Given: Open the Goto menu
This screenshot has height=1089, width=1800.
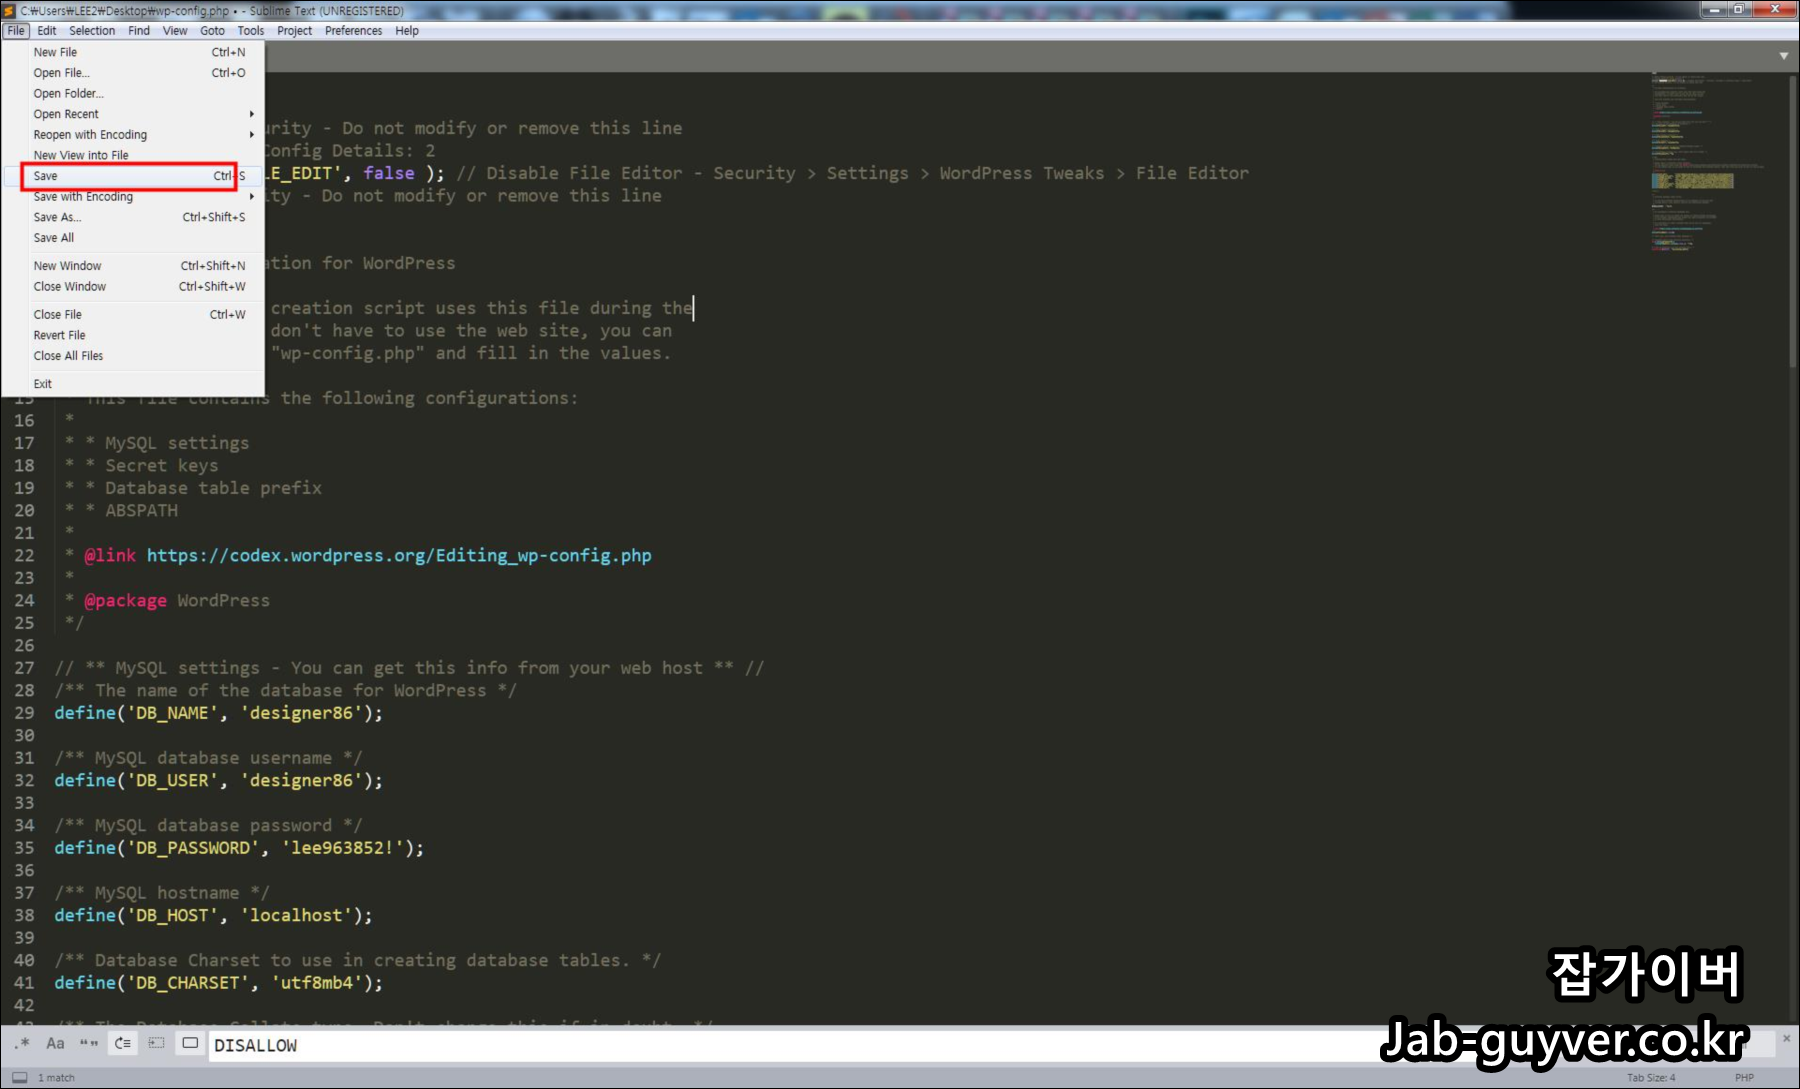Looking at the screenshot, I should point(212,31).
